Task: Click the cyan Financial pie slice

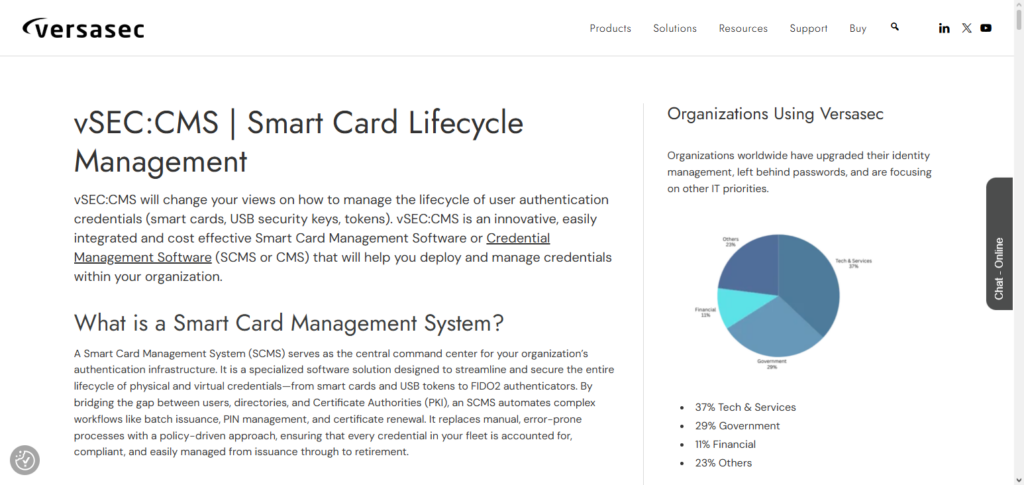Action: [741, 305]
